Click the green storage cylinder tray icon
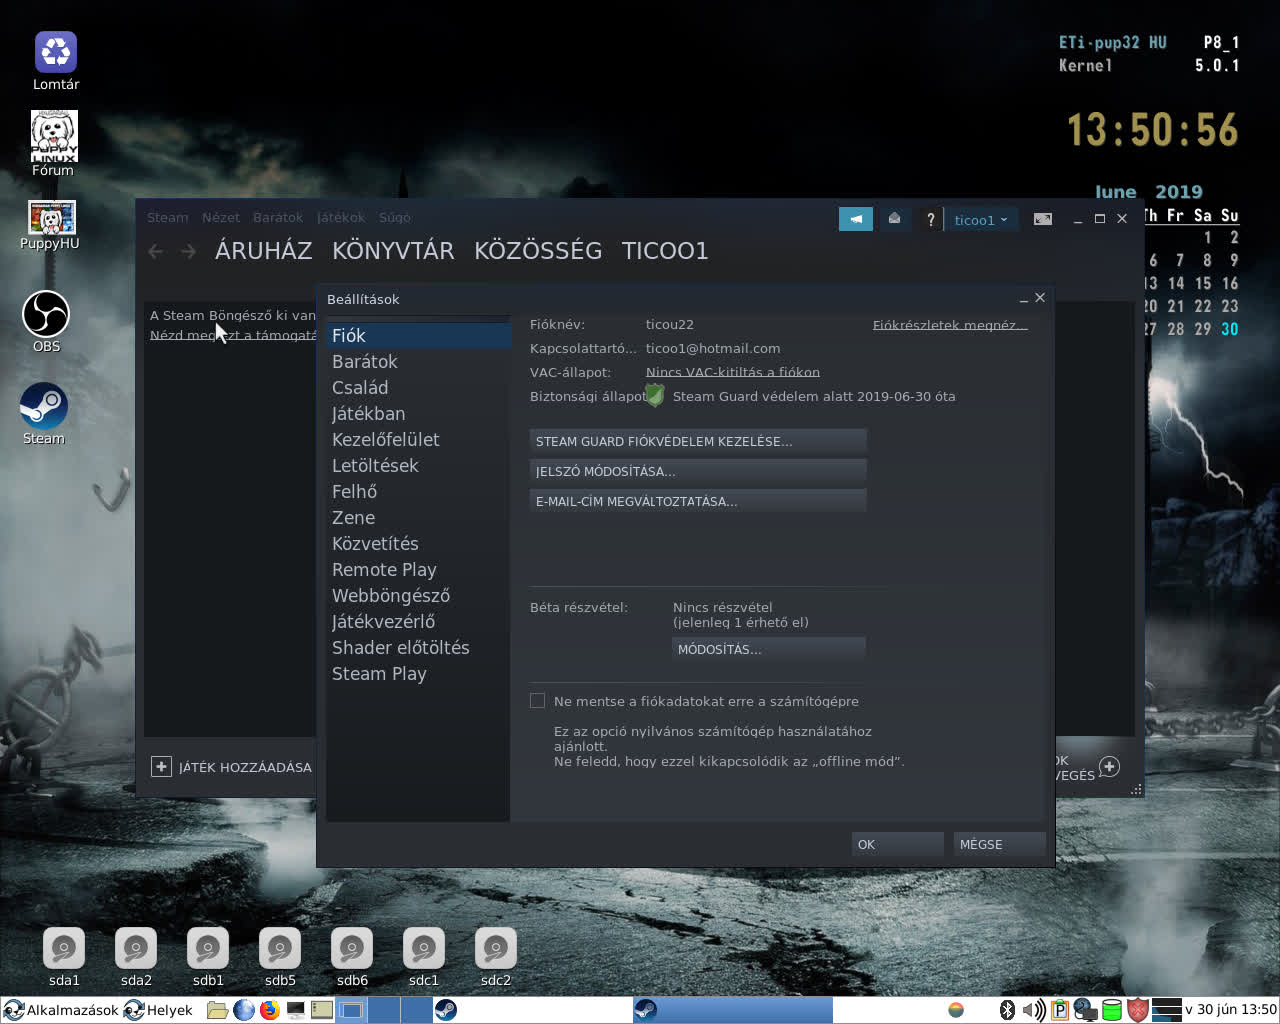 [1112, 1010]
